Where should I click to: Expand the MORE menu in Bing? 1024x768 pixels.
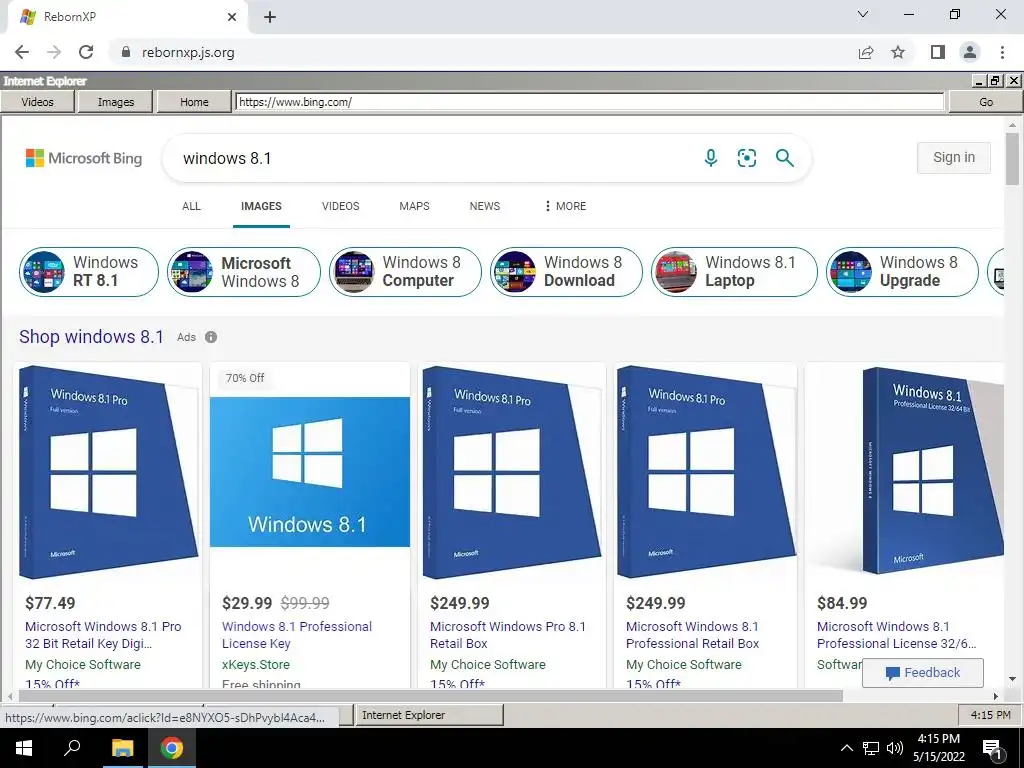click(x=565, y=206)
